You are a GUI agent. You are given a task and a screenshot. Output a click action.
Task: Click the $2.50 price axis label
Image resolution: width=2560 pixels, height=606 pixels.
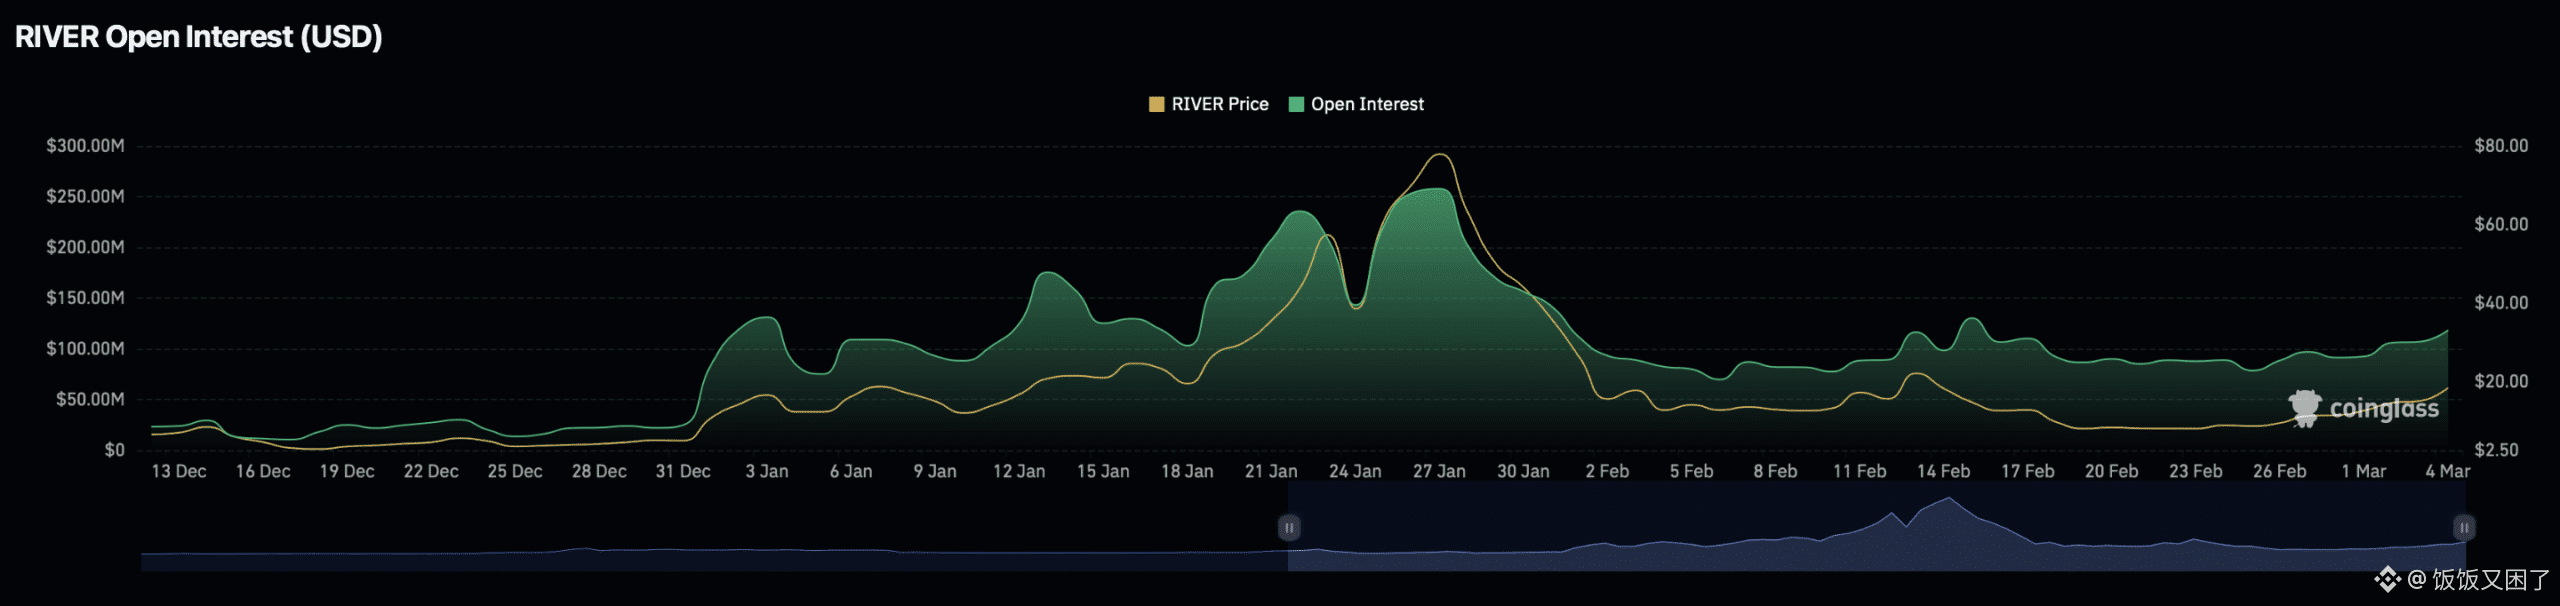pos(2496,450)
